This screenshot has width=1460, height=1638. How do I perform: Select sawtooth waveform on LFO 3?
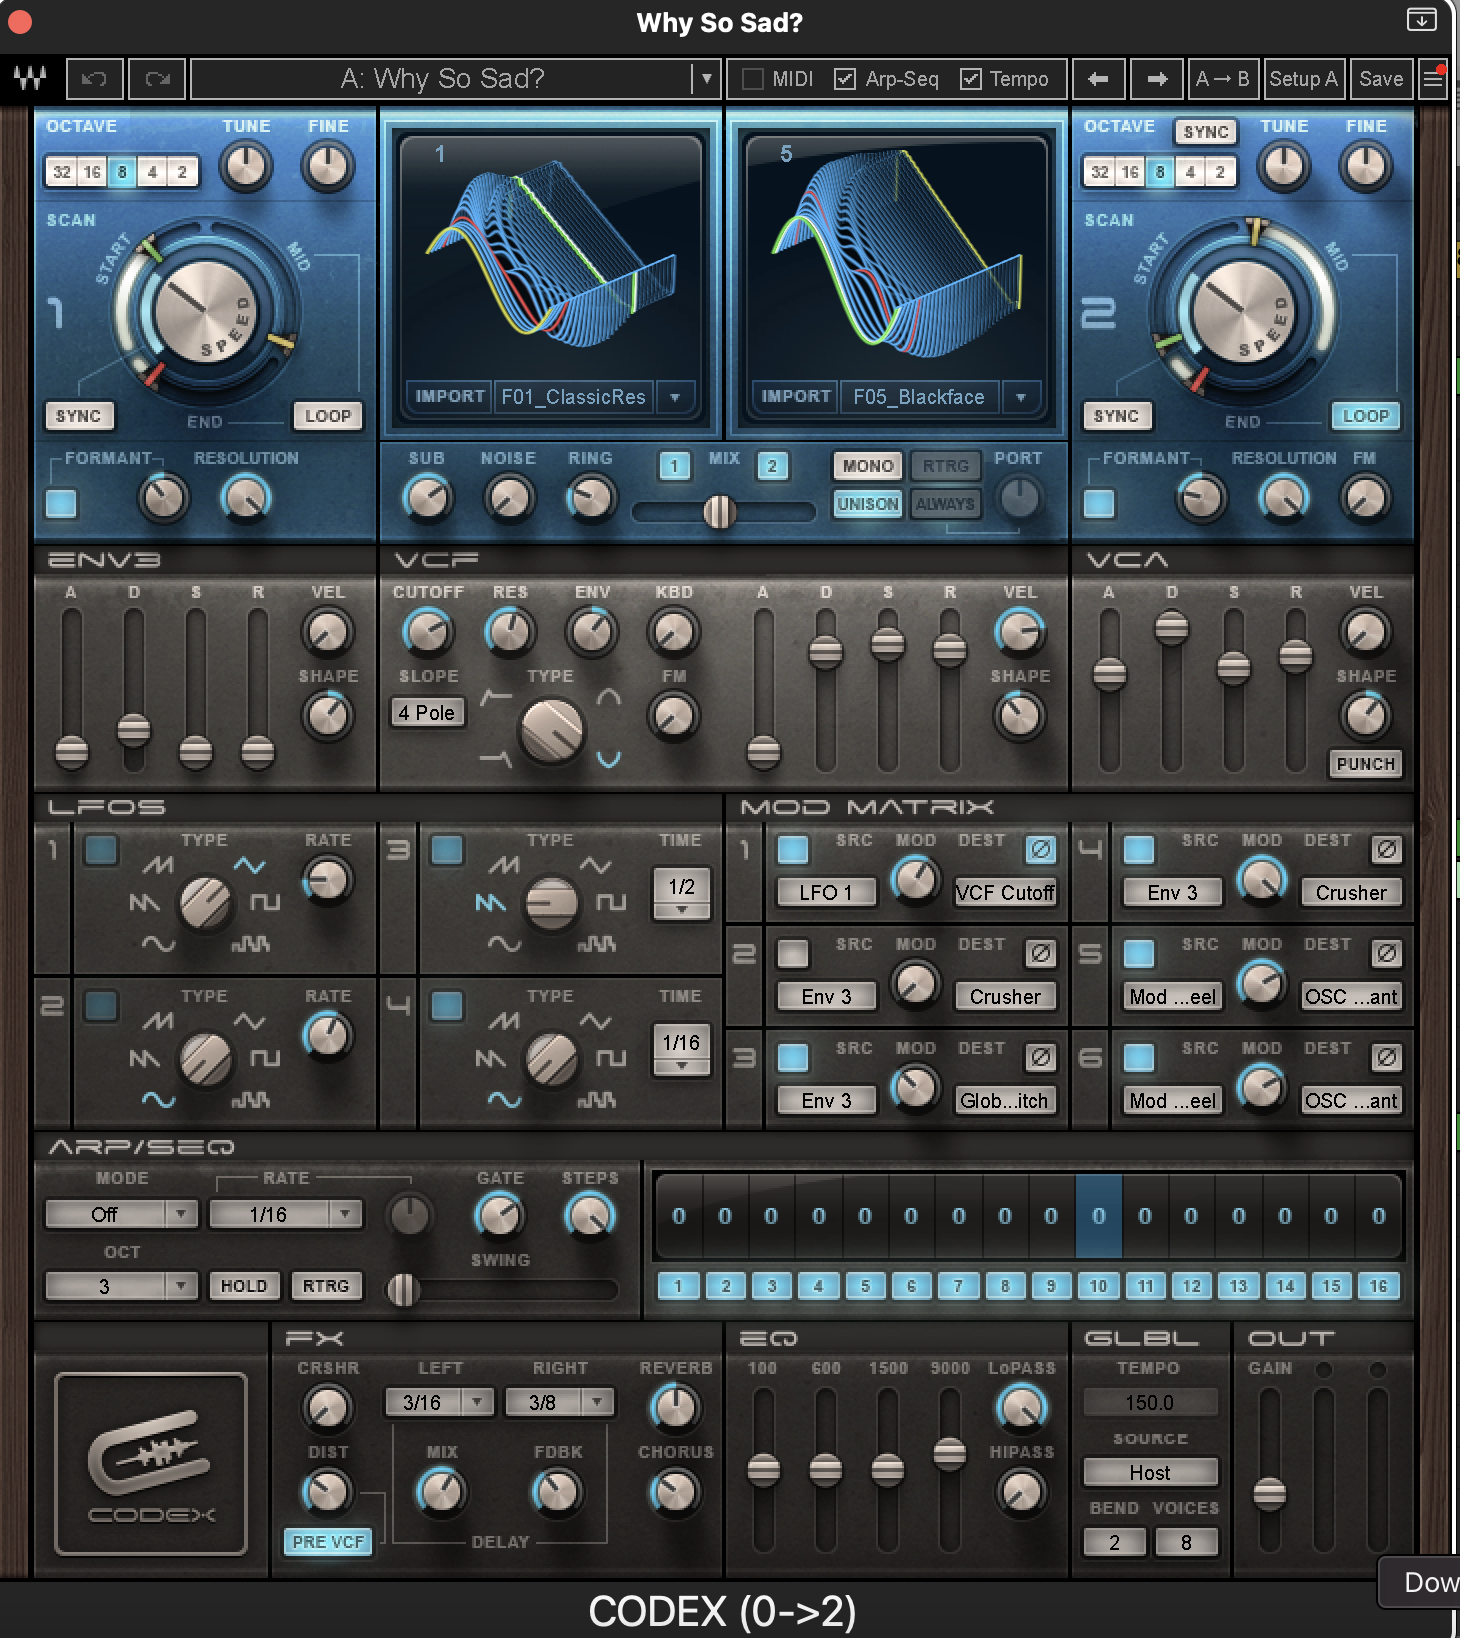pos(490,903)
